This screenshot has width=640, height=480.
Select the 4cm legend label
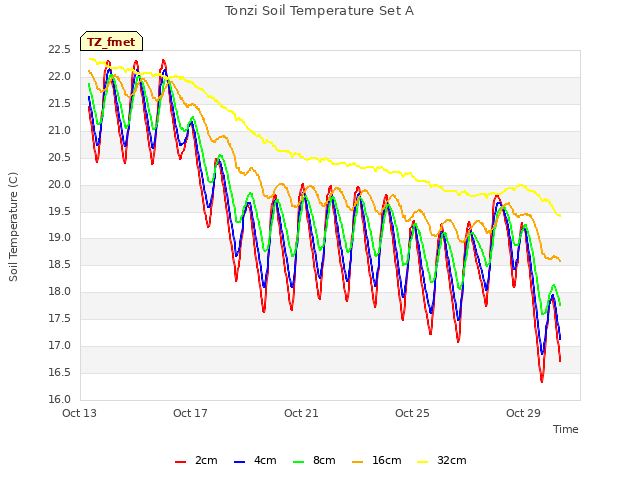point(265,460)
